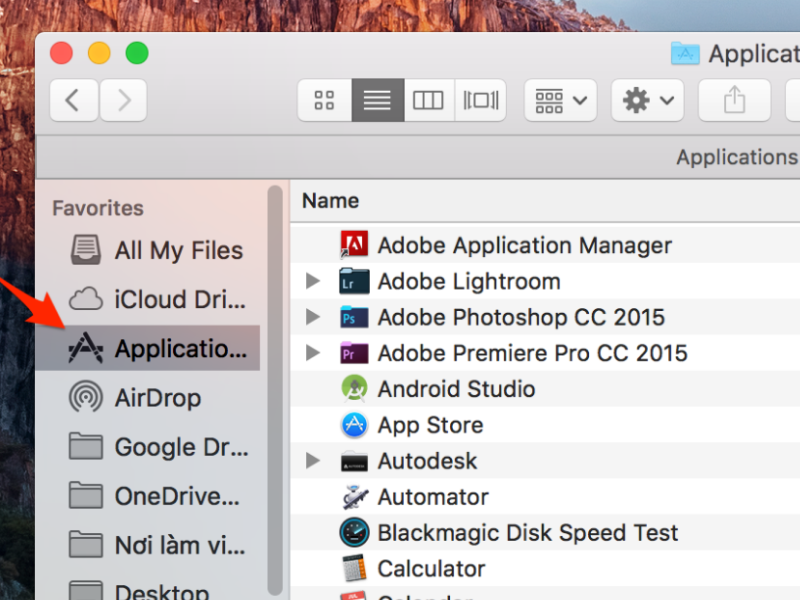Click the iCloud cloud icon
Image resolution: width=800 pixels, height=600 pixels.
click(86, 299)
